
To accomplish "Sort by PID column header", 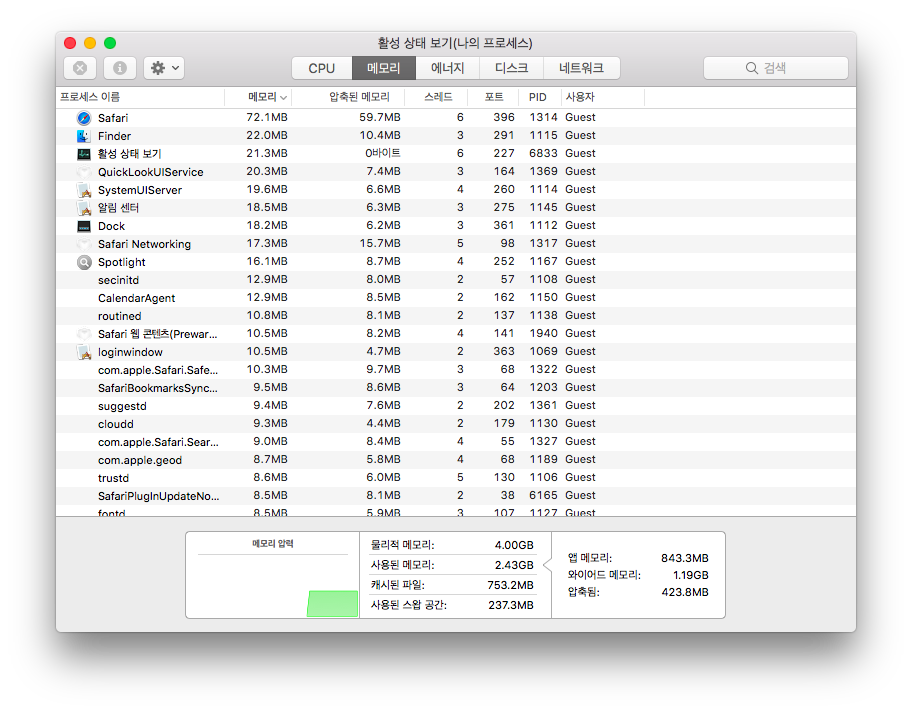I will 540,97.
